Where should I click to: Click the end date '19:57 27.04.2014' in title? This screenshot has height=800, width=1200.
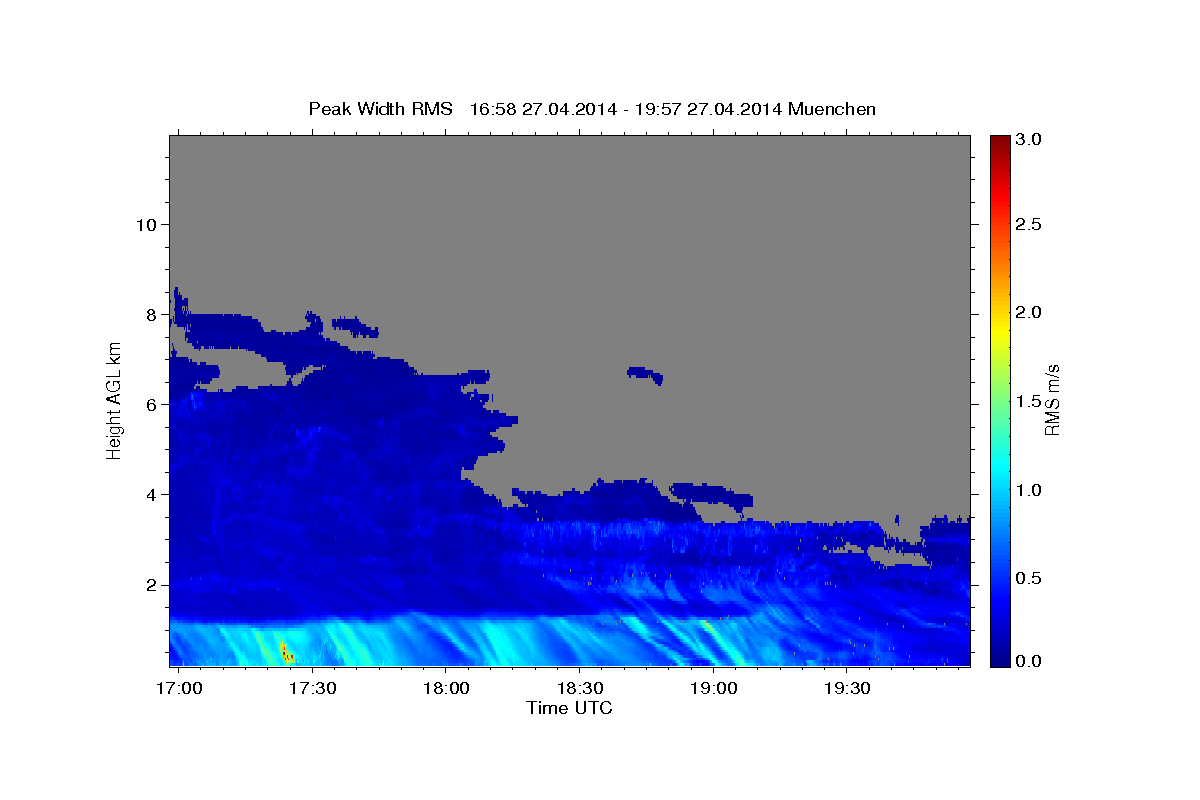[x=710, y=109]
